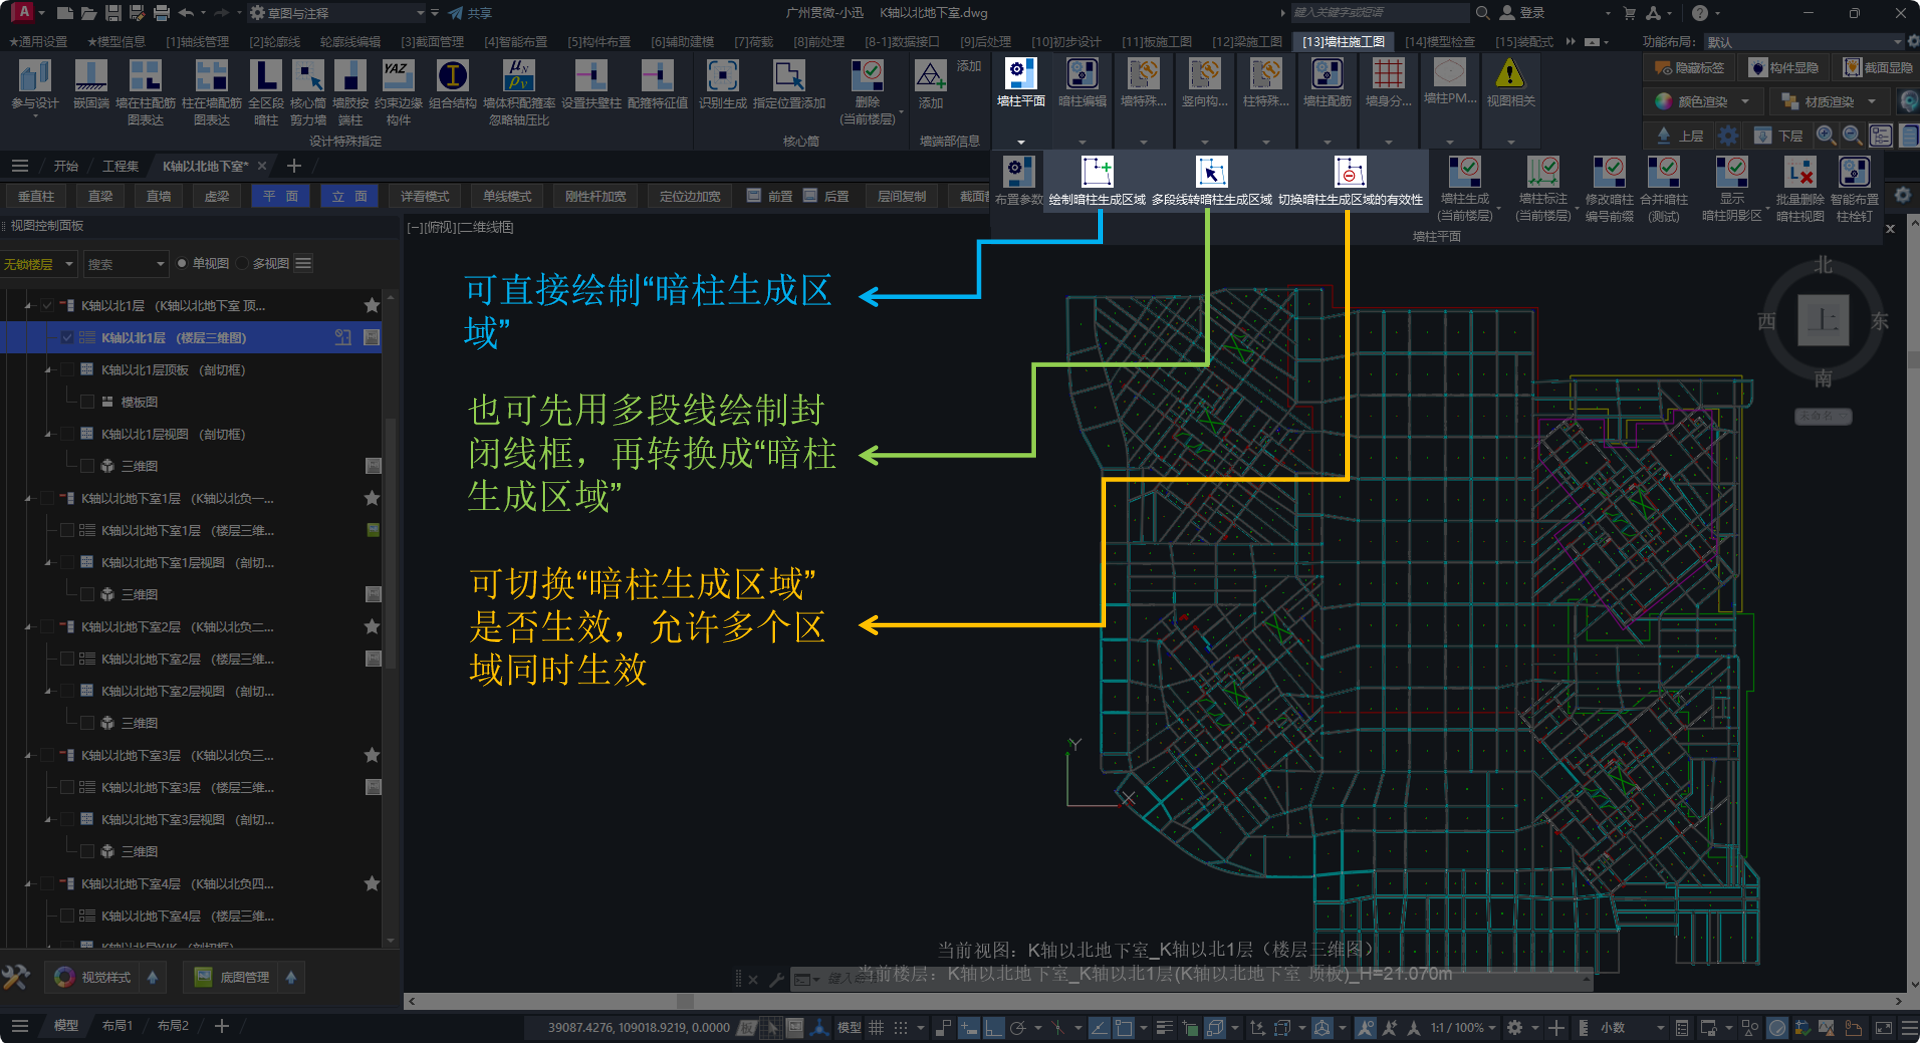Expand the 颜色渲染 dropdown arrow
The width and height of the screenshot is (1920, 1044).
tap(1745, 102)
